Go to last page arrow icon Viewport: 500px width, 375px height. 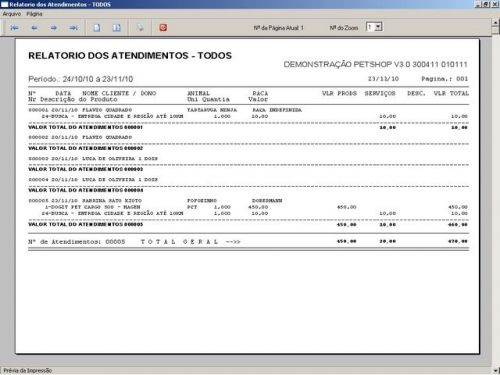74,28
